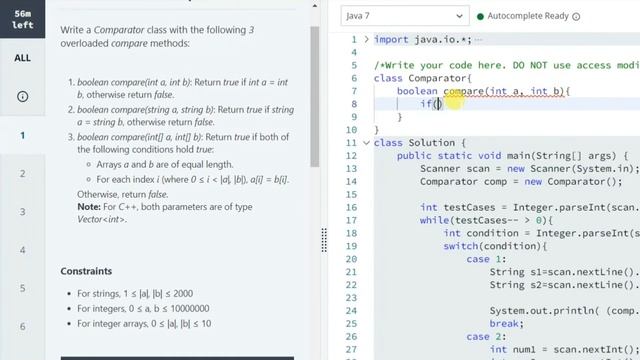Go to question 1 in the sidebar
The image size is (640, 360).
[x=22, y=135]
